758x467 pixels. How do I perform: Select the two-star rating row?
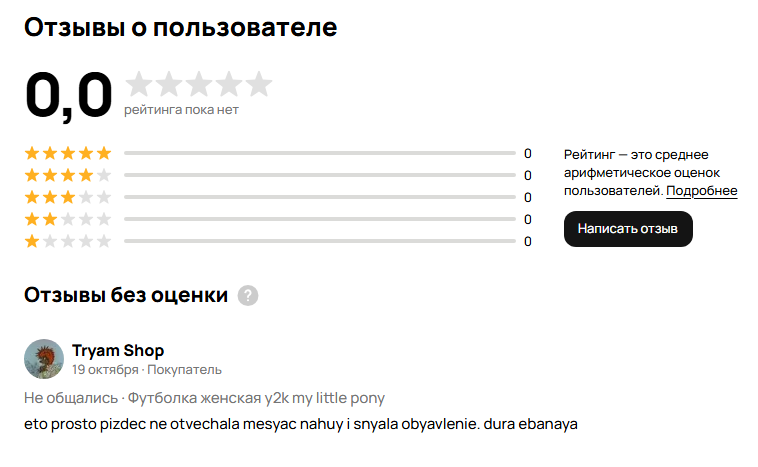click(x=68, y=219)
